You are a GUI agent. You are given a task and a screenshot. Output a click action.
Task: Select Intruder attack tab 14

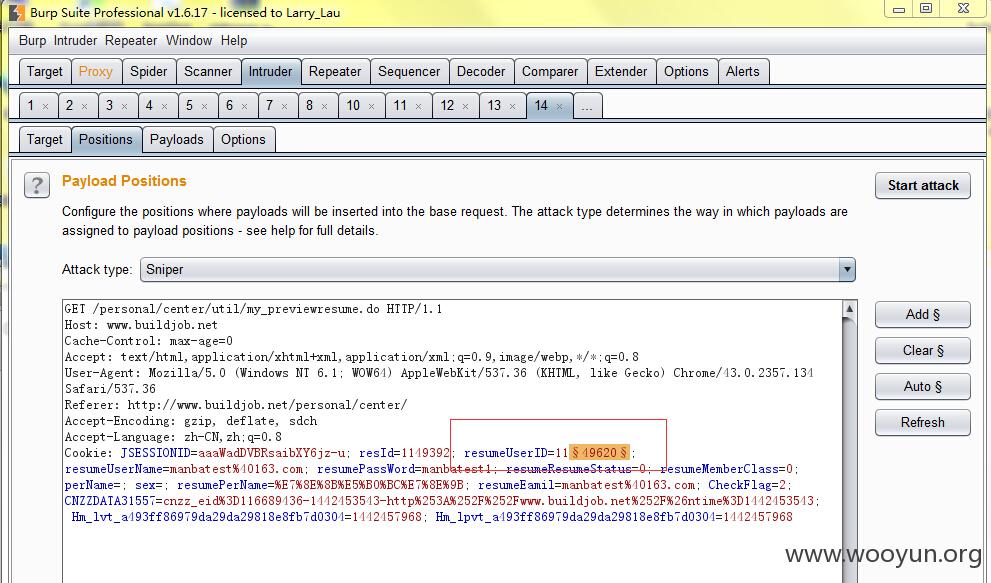point(542,106)
